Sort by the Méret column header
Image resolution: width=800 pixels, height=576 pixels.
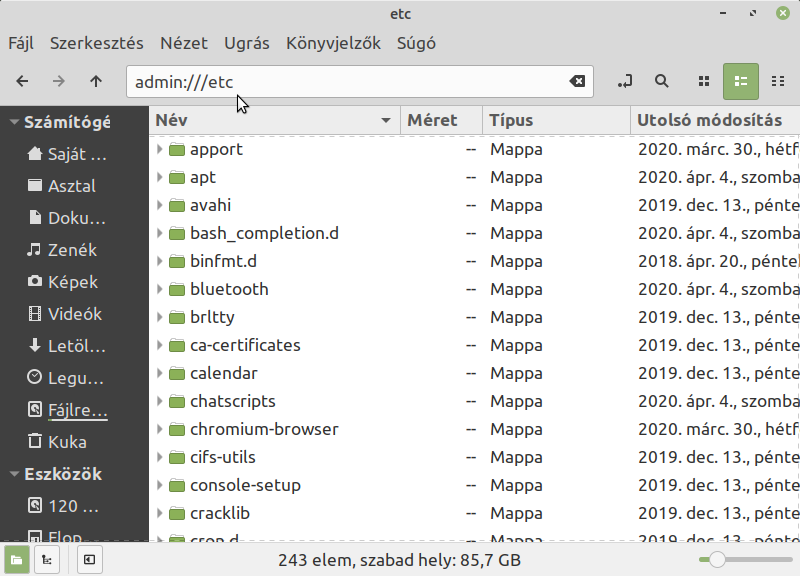[442, 120]
